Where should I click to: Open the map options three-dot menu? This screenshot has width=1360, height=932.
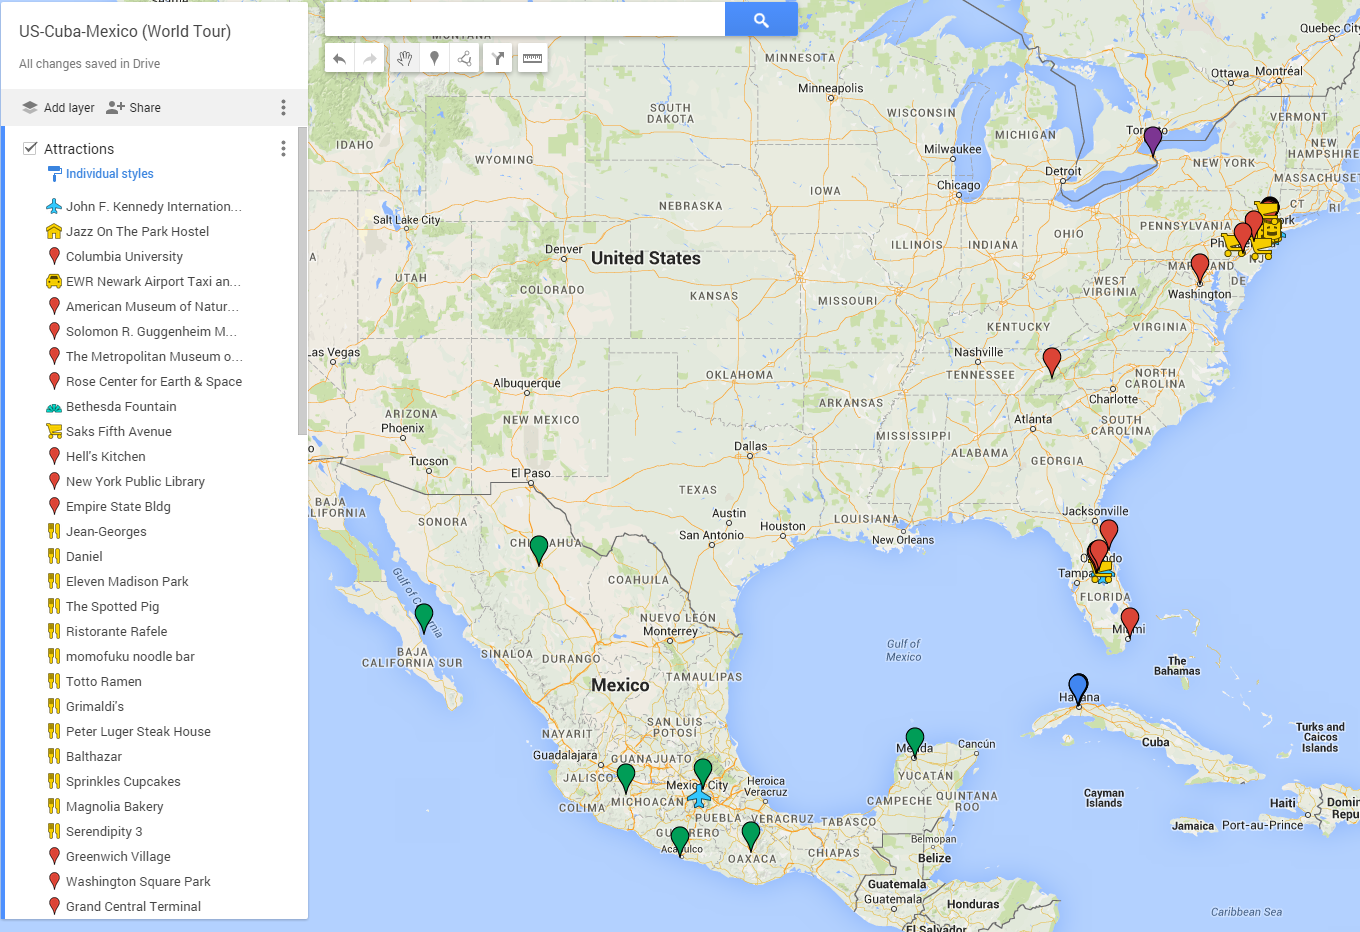(x=283, y=108)
